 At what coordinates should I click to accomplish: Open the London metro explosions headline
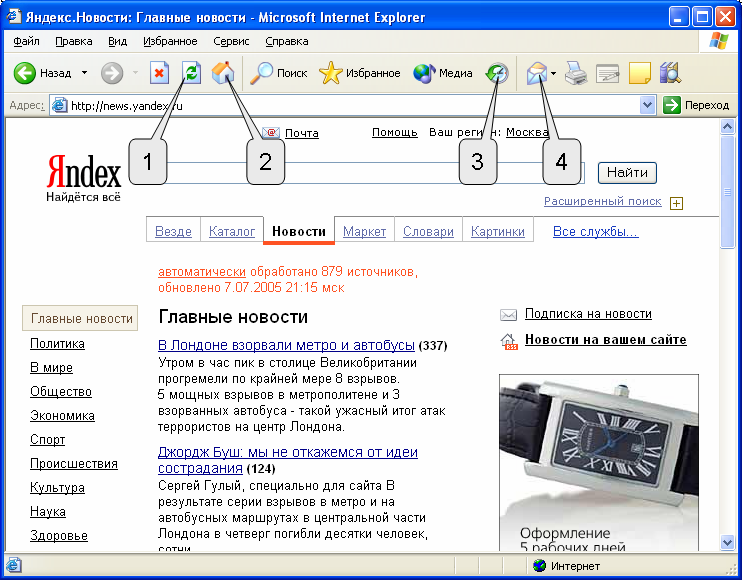[x=286, y=345]
